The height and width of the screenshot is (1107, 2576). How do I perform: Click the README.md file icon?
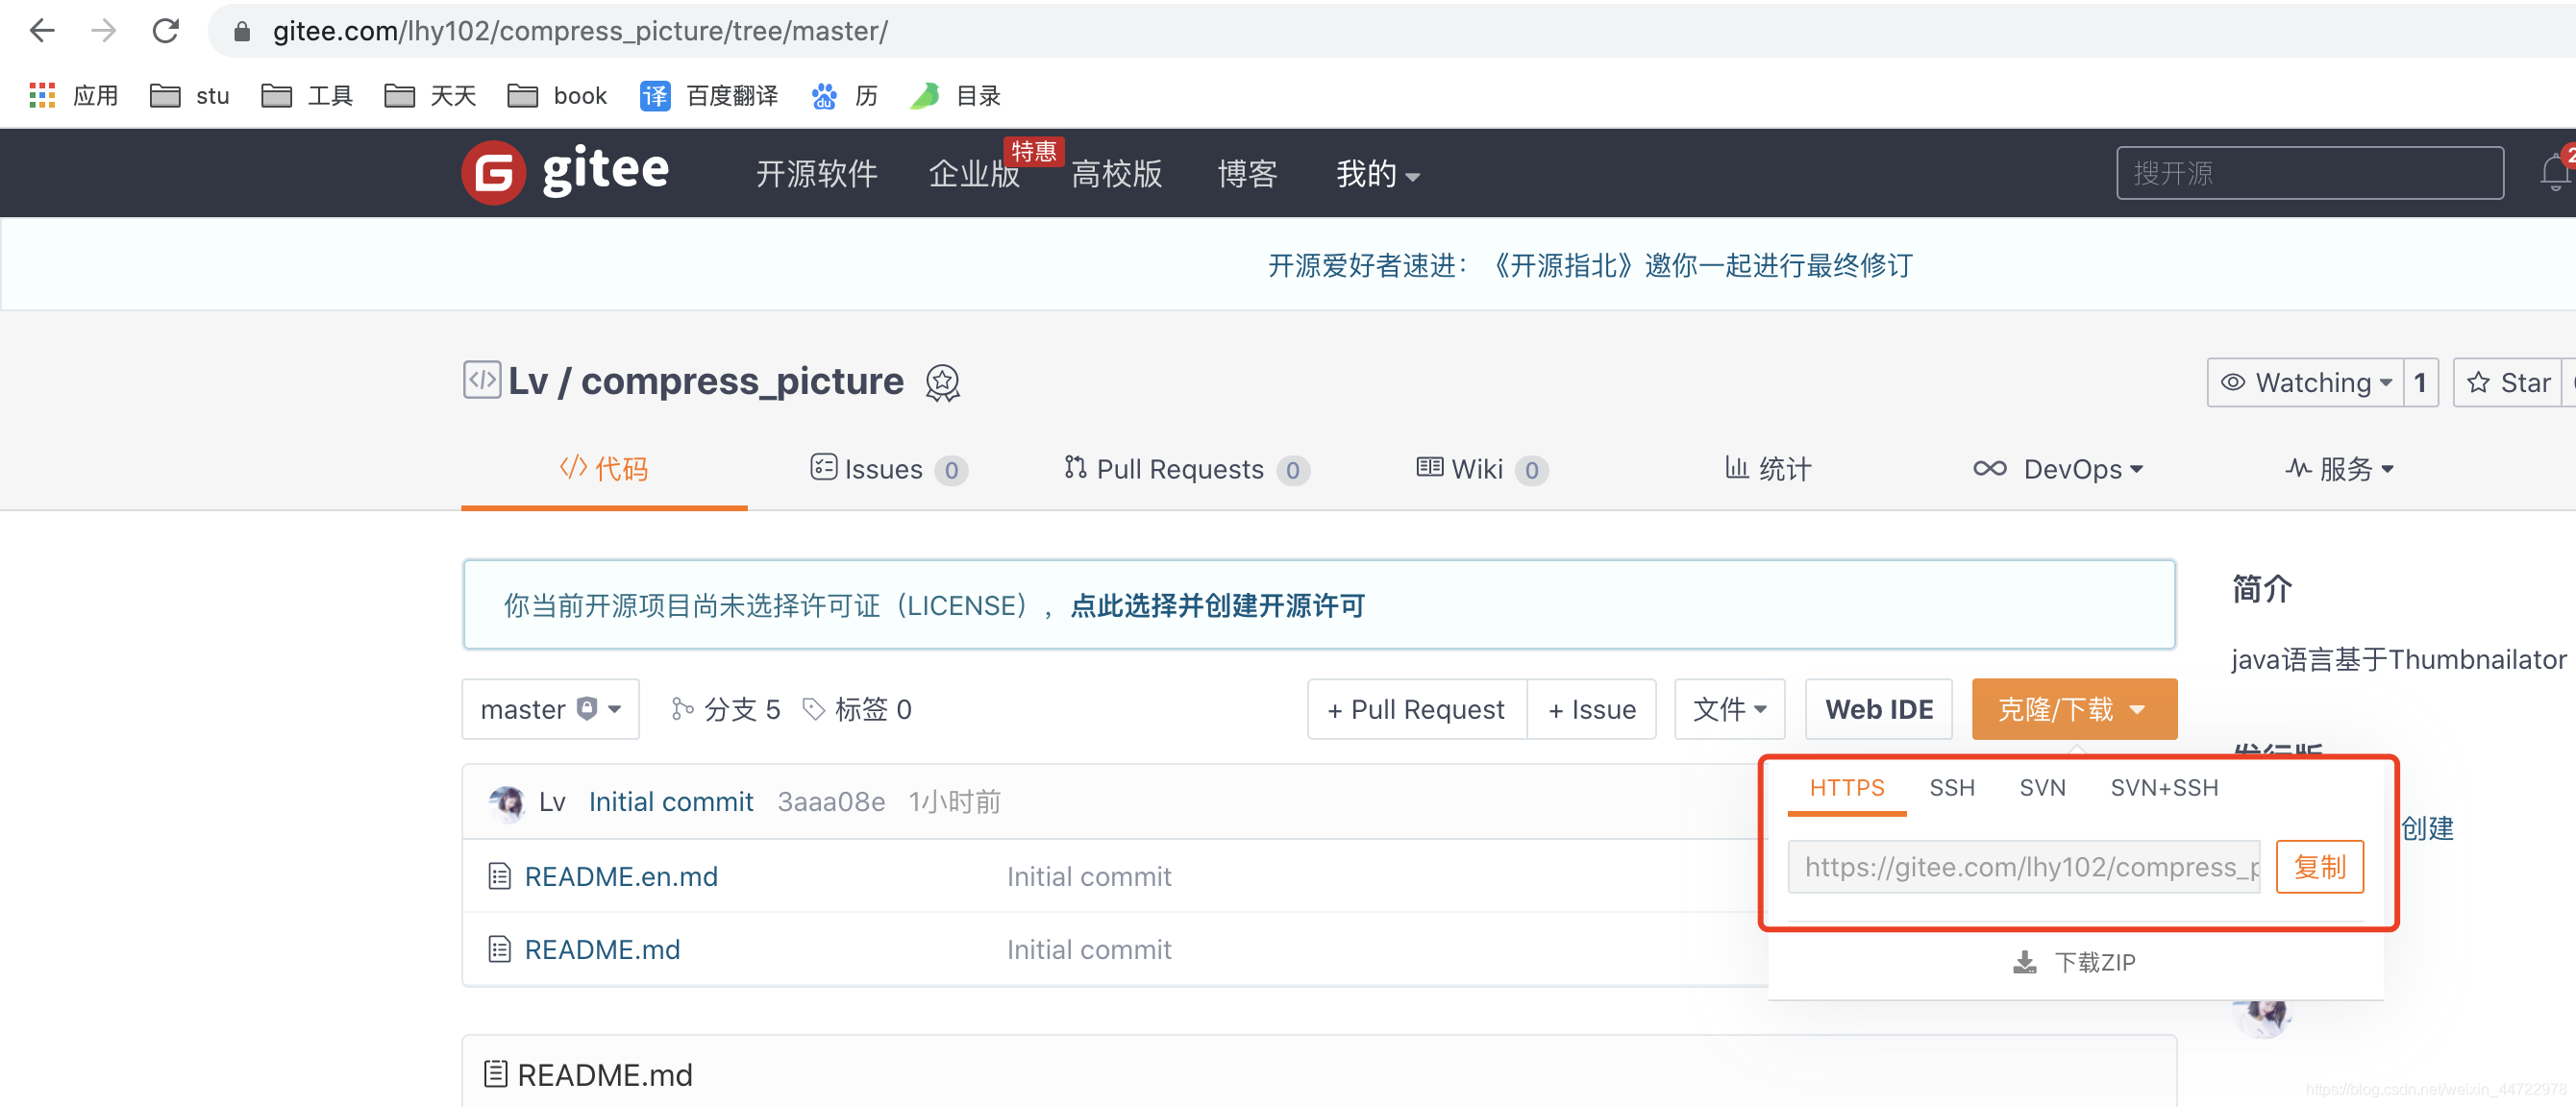pos(500,949)
